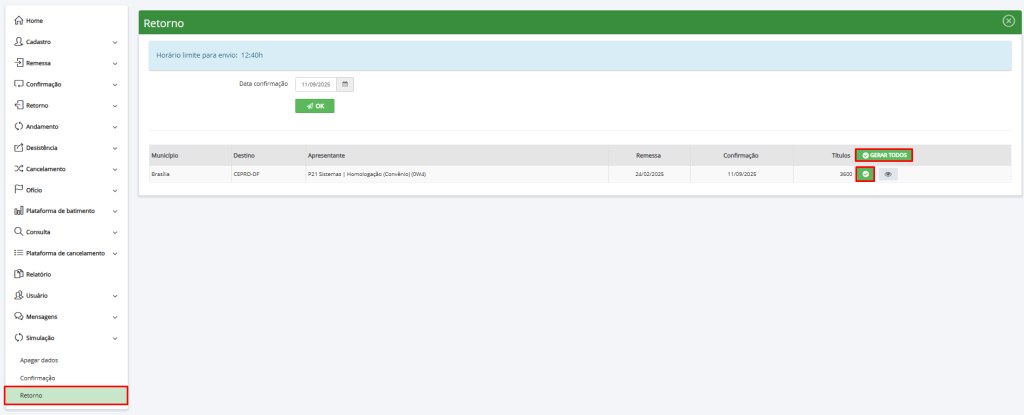Viewport: 1024px width, 415px height.
Task: Open the calendar picker beside confirmation date
Action: pyautogui.click(x=345, y=84)
